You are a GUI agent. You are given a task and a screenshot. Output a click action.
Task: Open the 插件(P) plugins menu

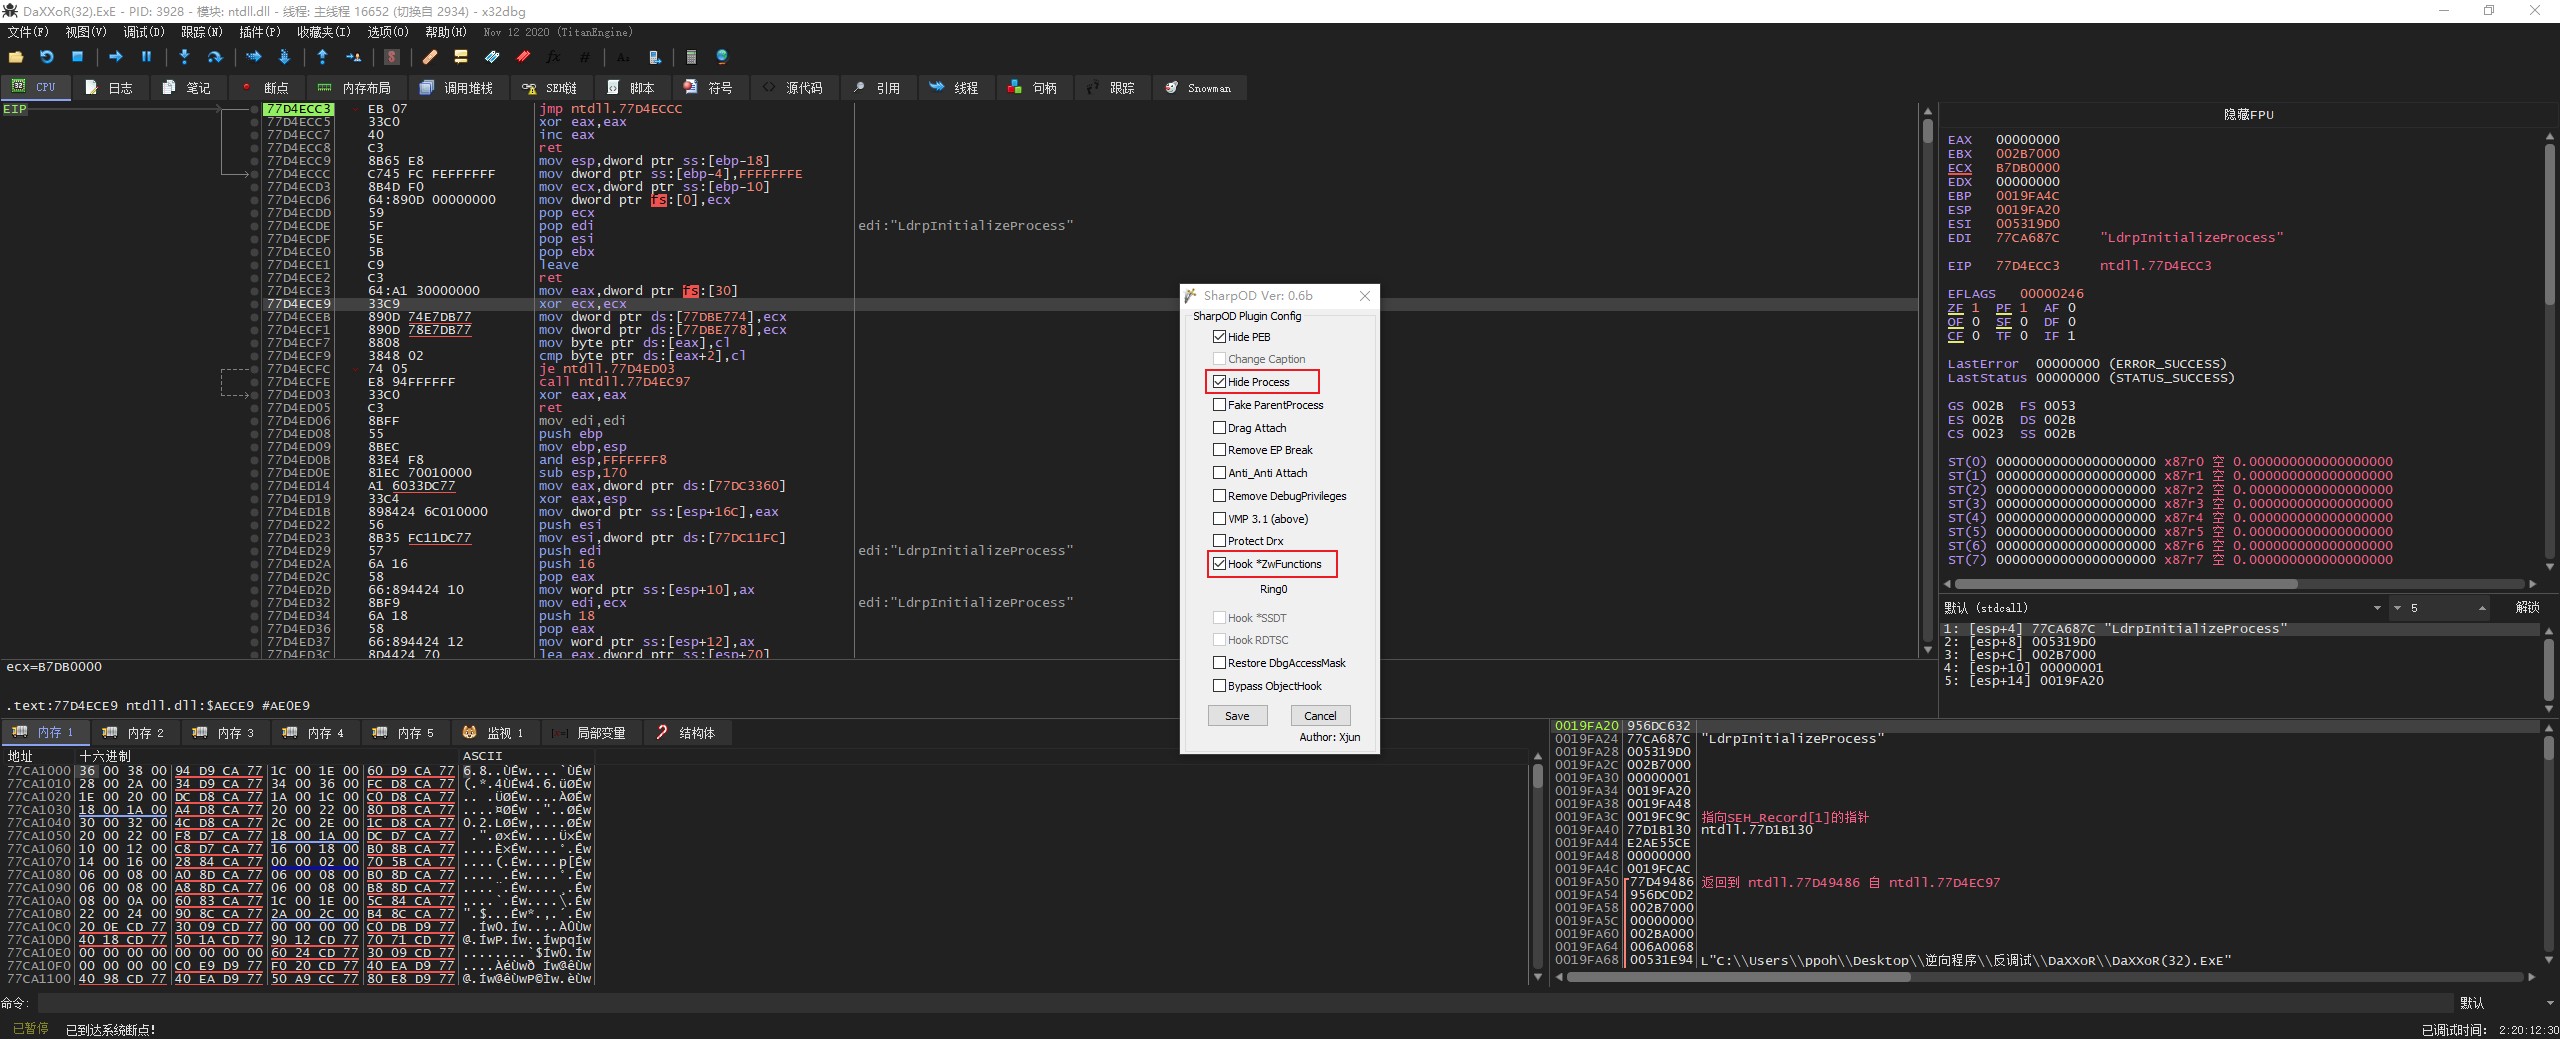(x=259, y=32)
